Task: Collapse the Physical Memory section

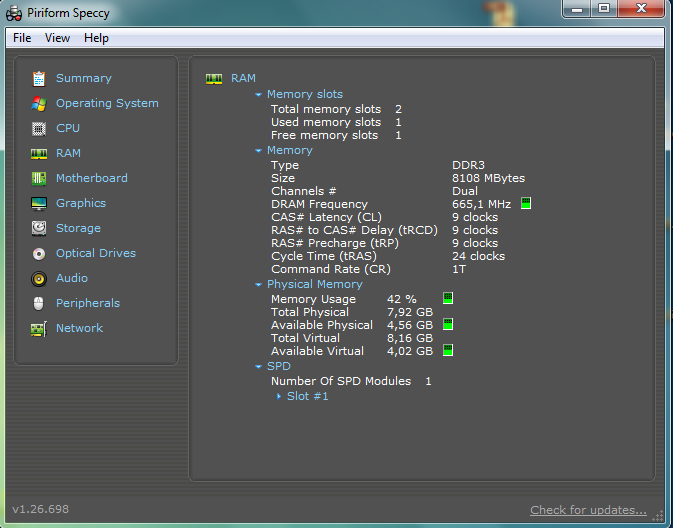Action: click(258, 285)
